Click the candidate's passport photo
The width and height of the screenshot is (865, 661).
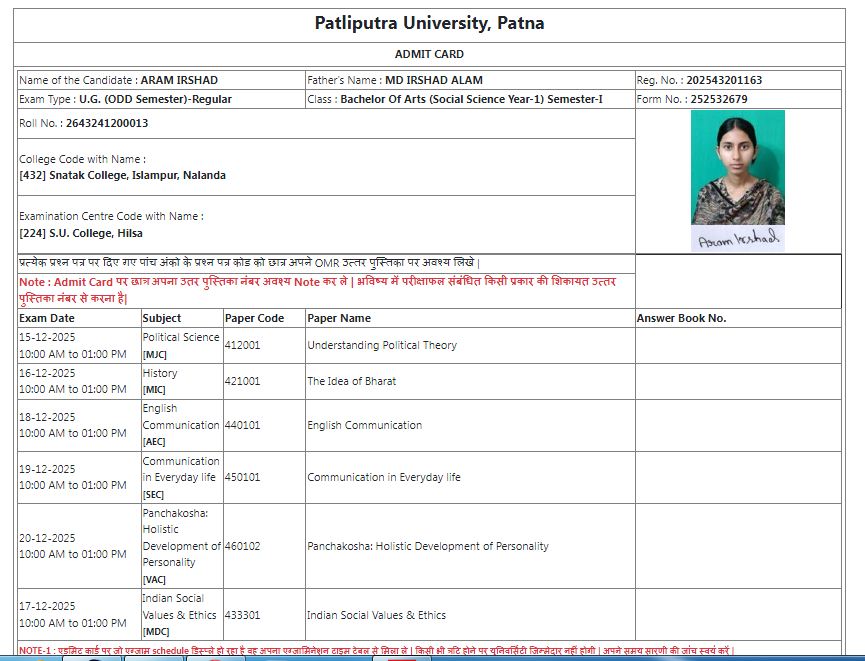coord(738,167)
